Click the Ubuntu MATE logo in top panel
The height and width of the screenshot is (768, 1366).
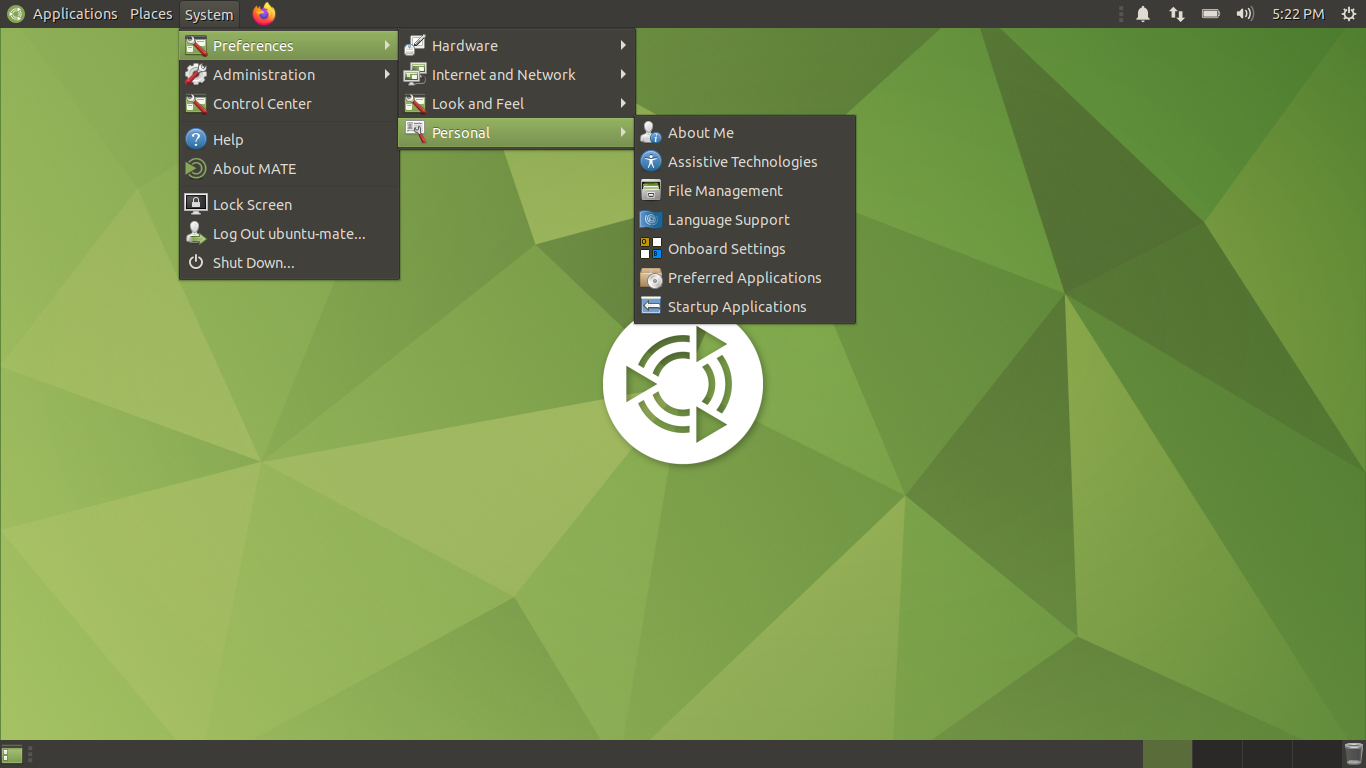click(x=15, y=14)
